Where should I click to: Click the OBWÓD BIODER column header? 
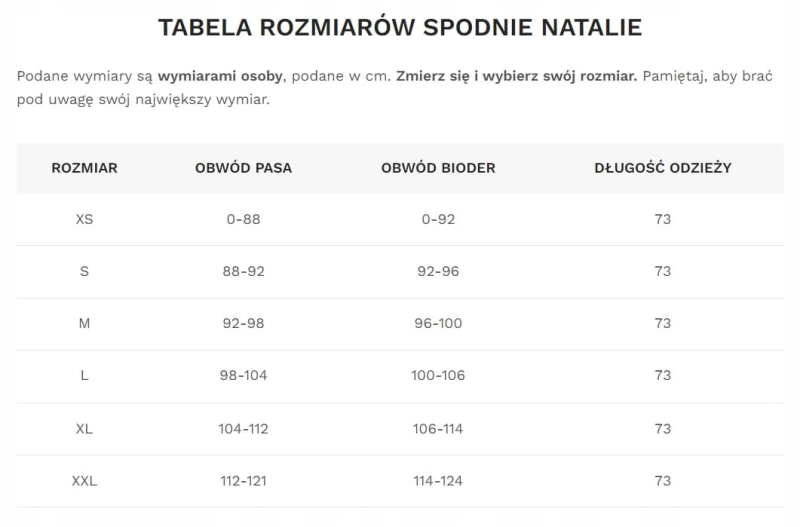click(438, 168)
